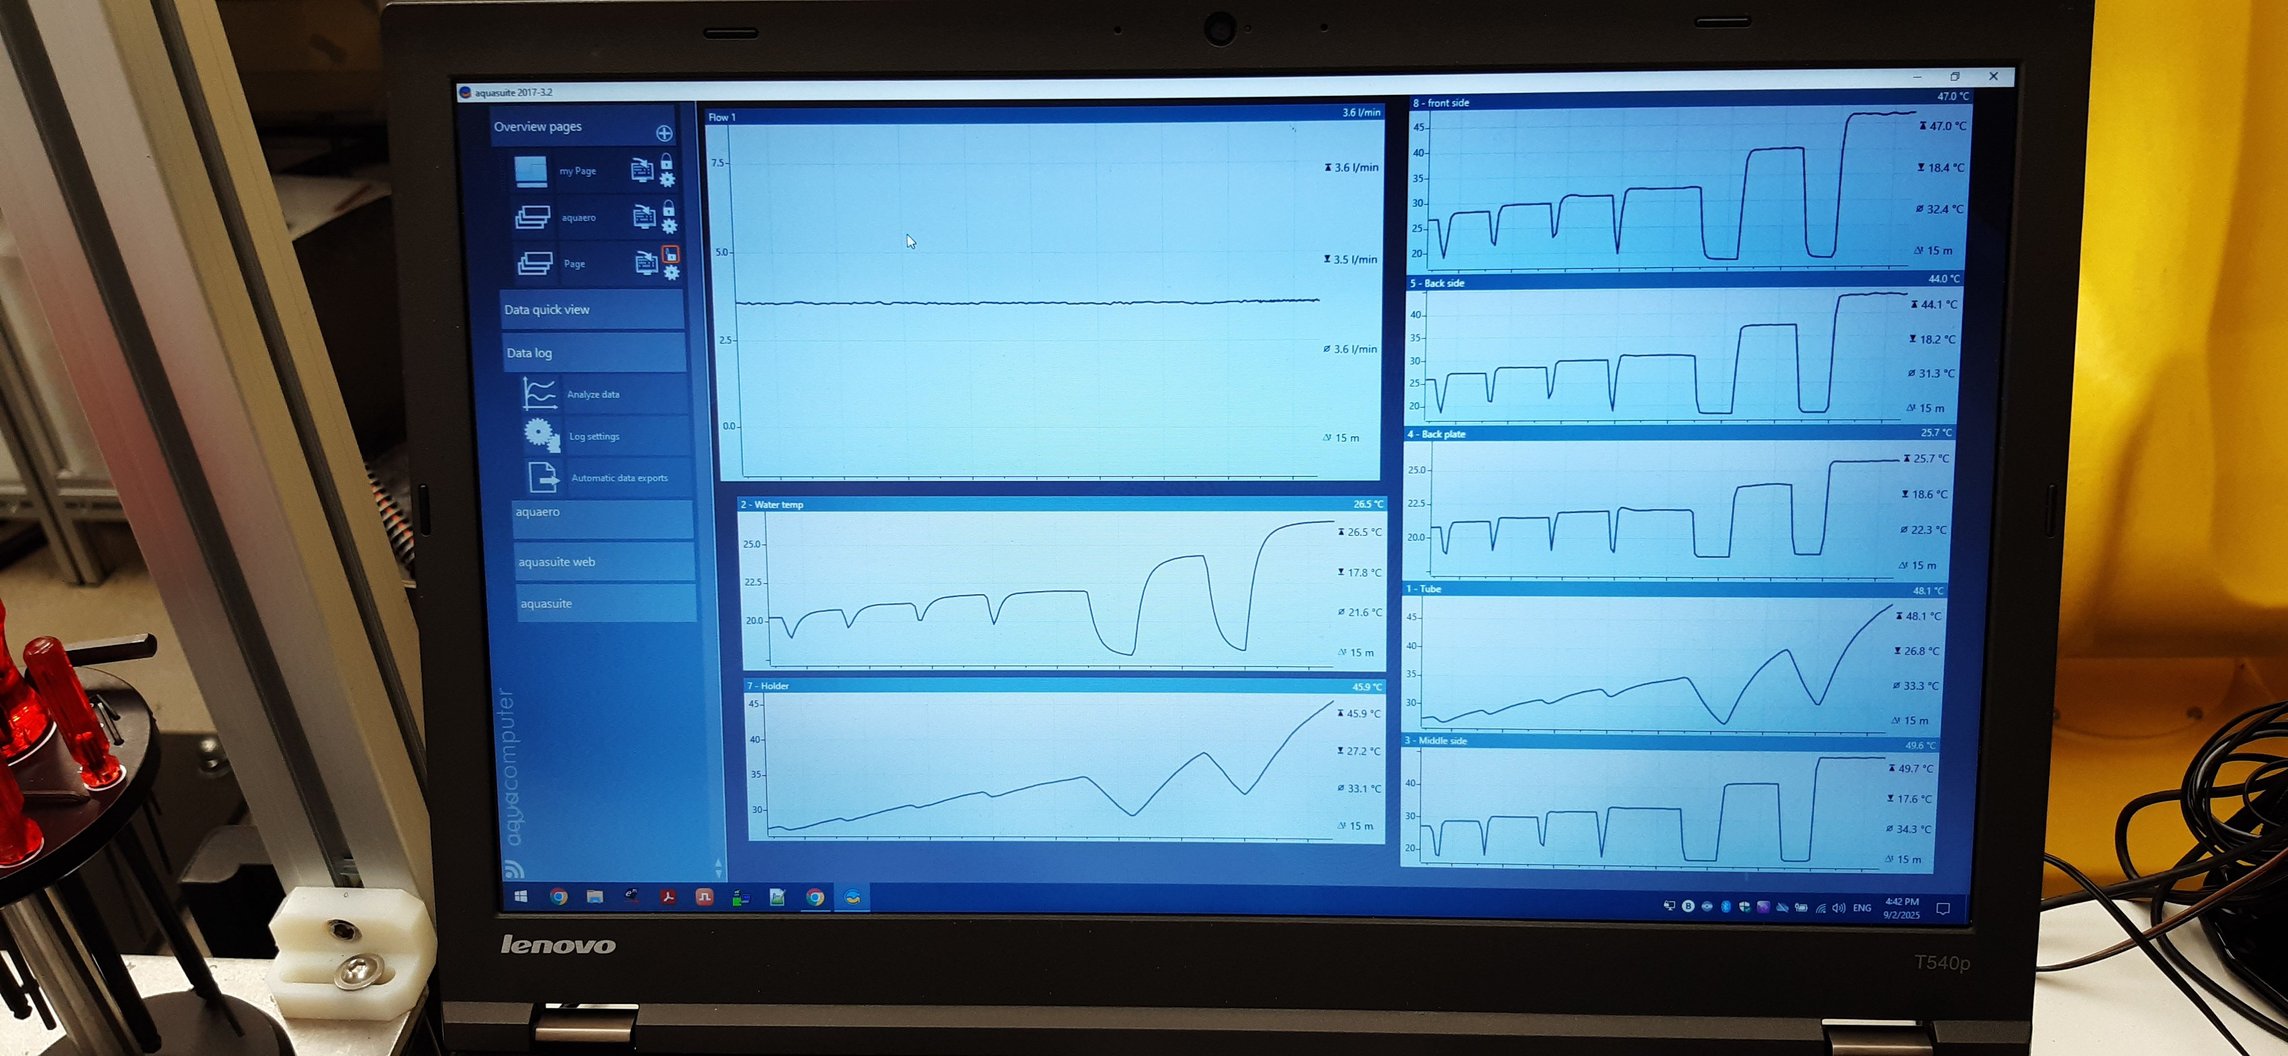Open settings gear for aquaero overview page

point(669,226)
